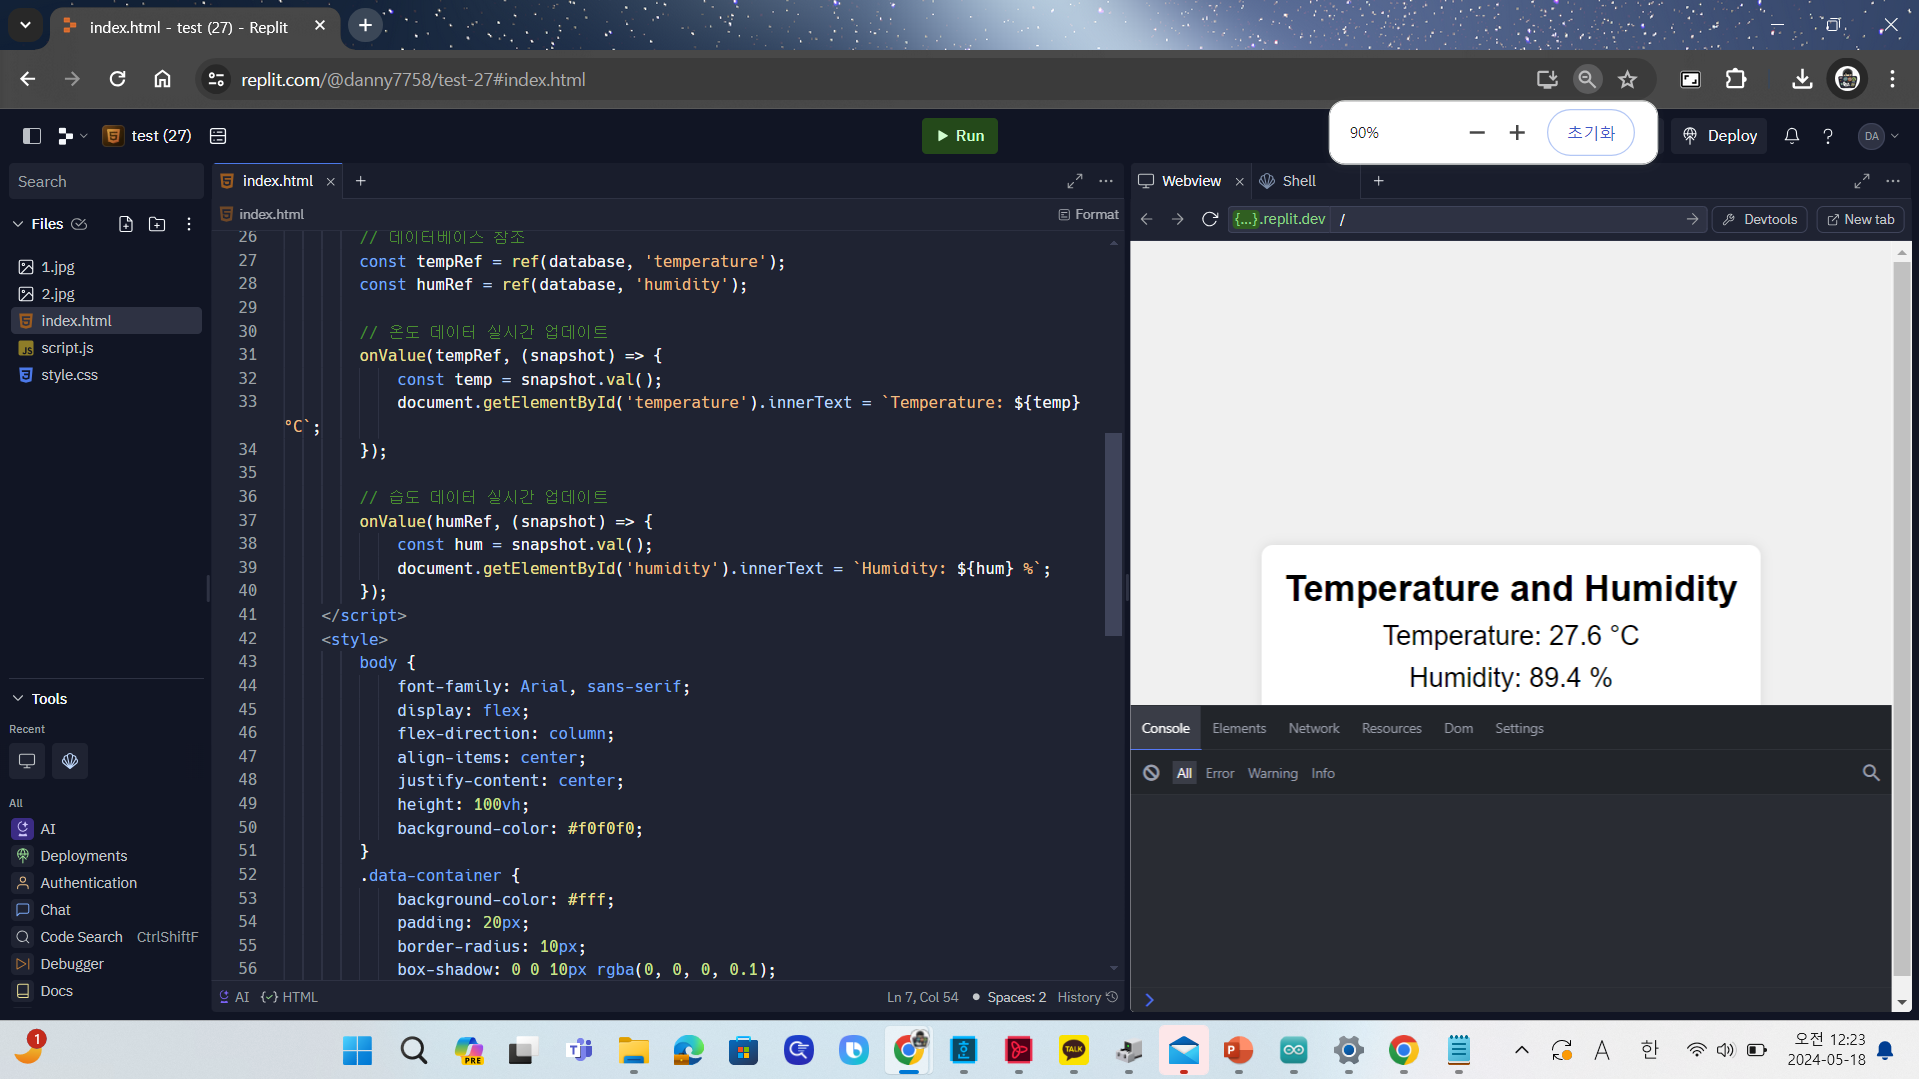The image size is (1919, 1079).
Task: Click the AI status bar item
Action: [234, 997]
